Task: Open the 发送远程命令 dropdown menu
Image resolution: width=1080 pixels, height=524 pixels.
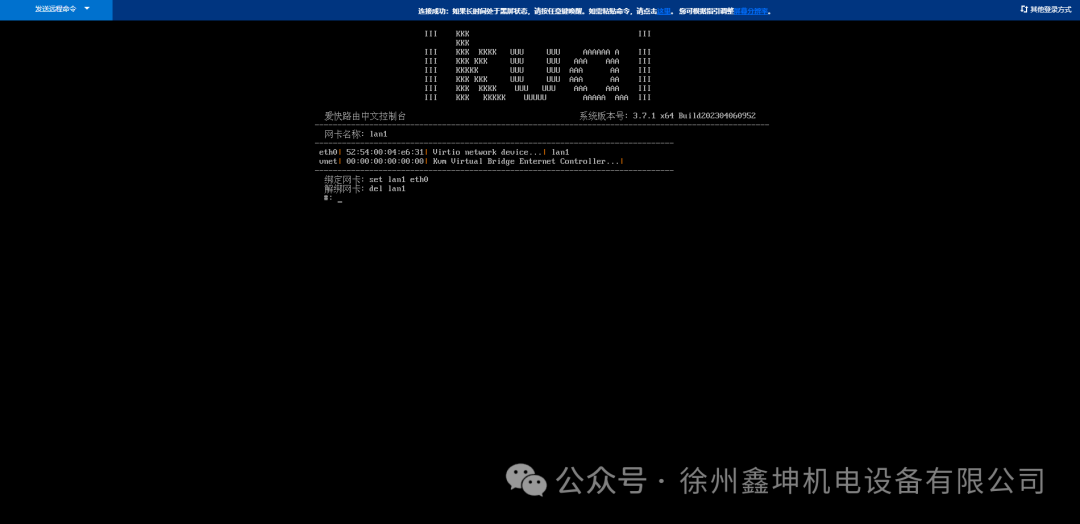Action: [56, 9]
